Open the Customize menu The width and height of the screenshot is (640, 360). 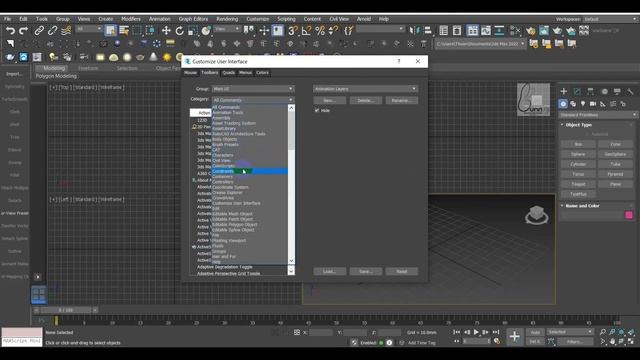pyautogui.click(x=258, y=19)
